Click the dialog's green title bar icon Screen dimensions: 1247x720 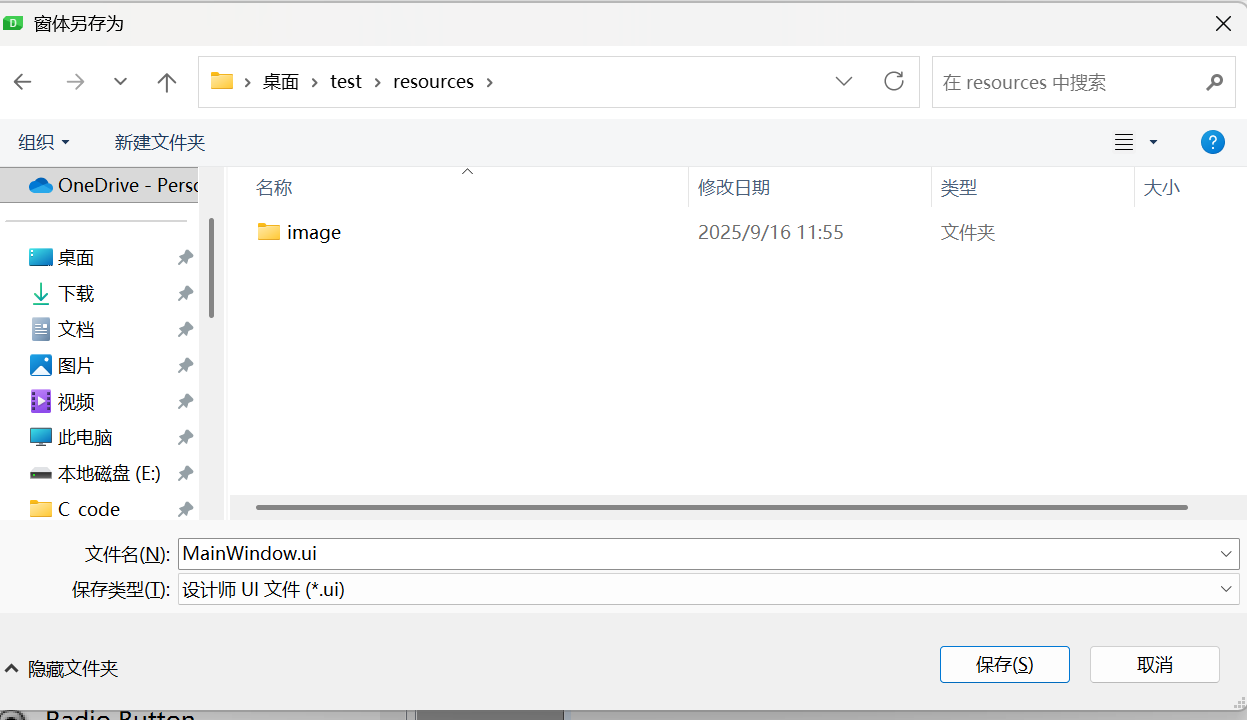click(x=13, y=23)
